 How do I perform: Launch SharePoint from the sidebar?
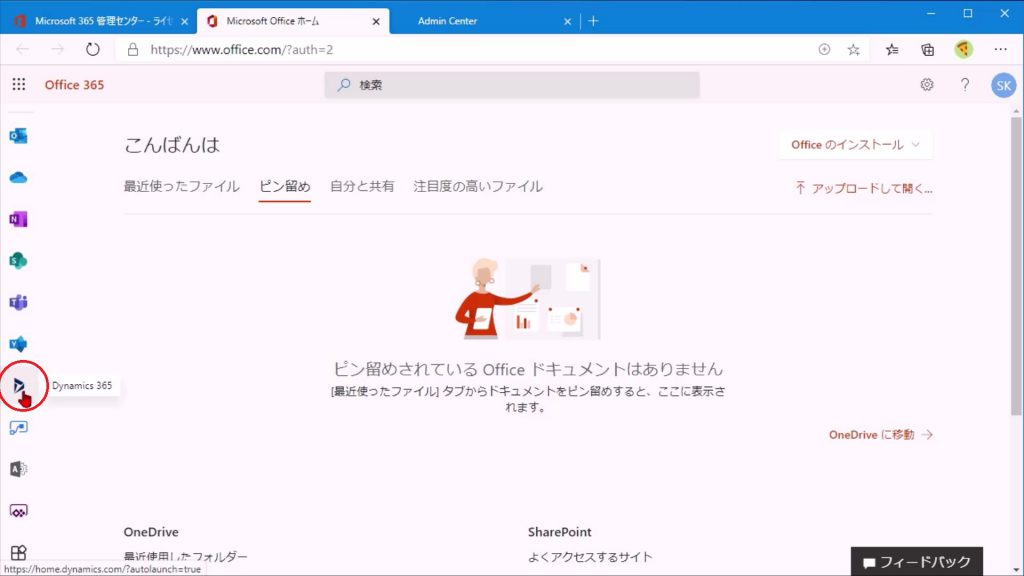point(18,261)
